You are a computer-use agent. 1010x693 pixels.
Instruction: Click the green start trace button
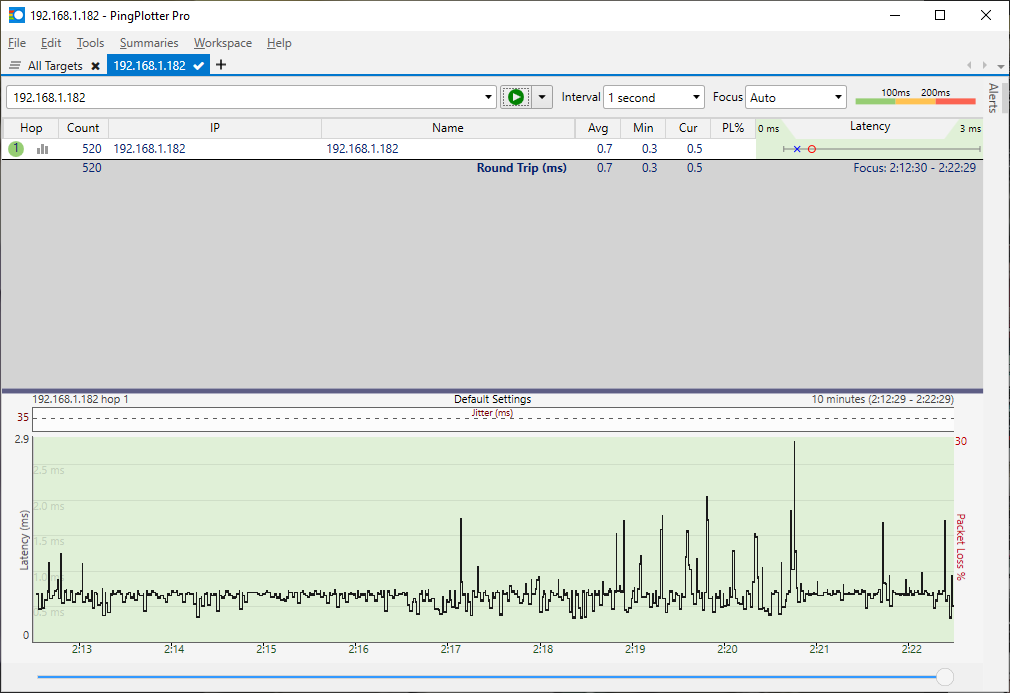[x=515, y=97]
